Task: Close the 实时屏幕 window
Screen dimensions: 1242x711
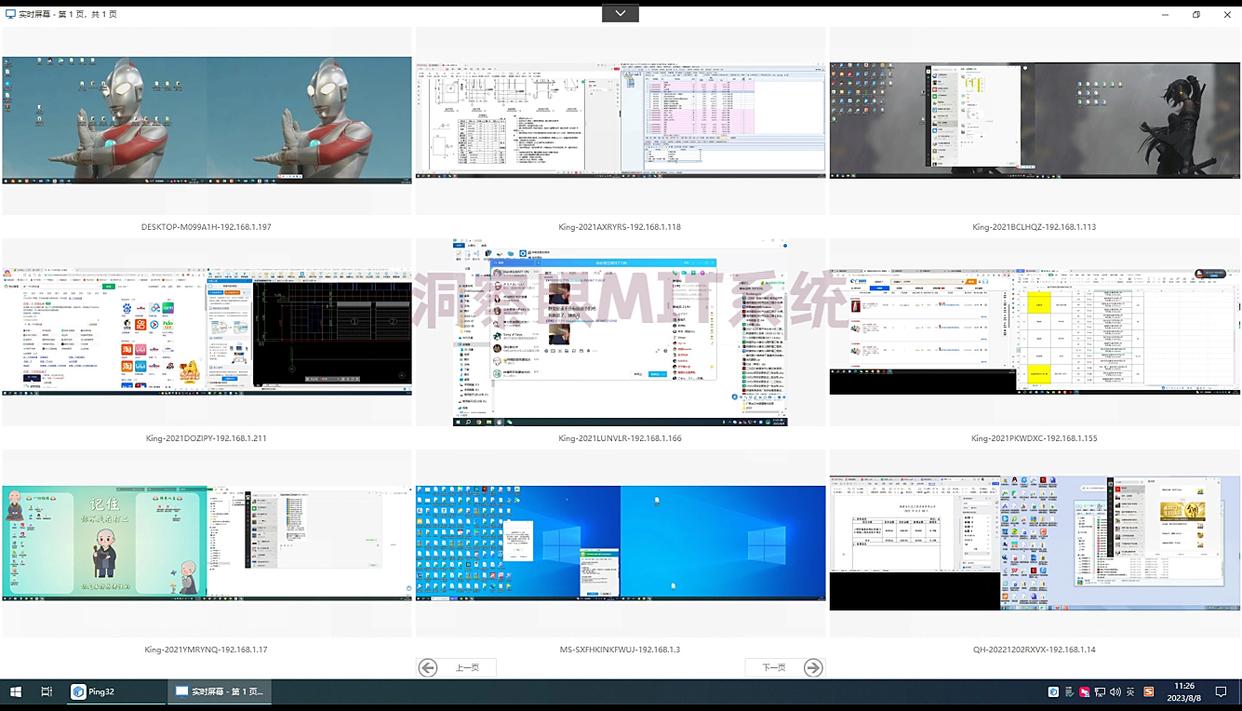Action: (x=1227, y=14)
